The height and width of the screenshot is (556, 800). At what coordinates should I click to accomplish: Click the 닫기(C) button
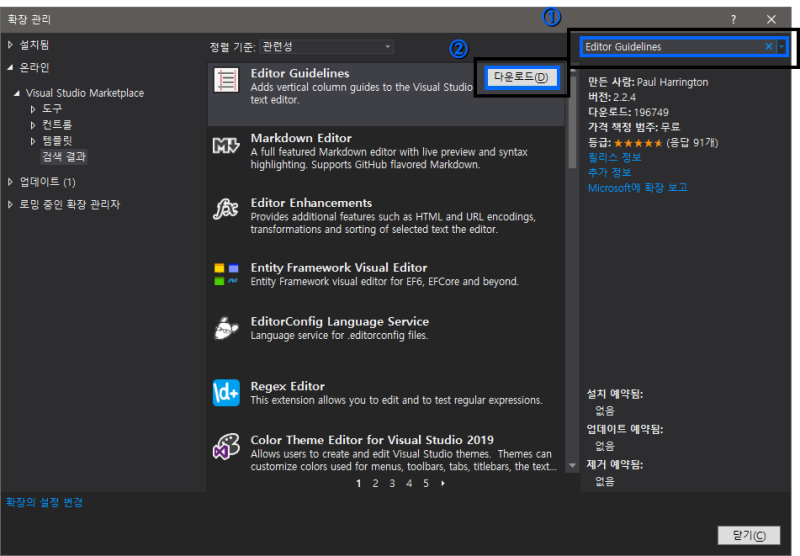pyautogui.click(x=748, y=535)
